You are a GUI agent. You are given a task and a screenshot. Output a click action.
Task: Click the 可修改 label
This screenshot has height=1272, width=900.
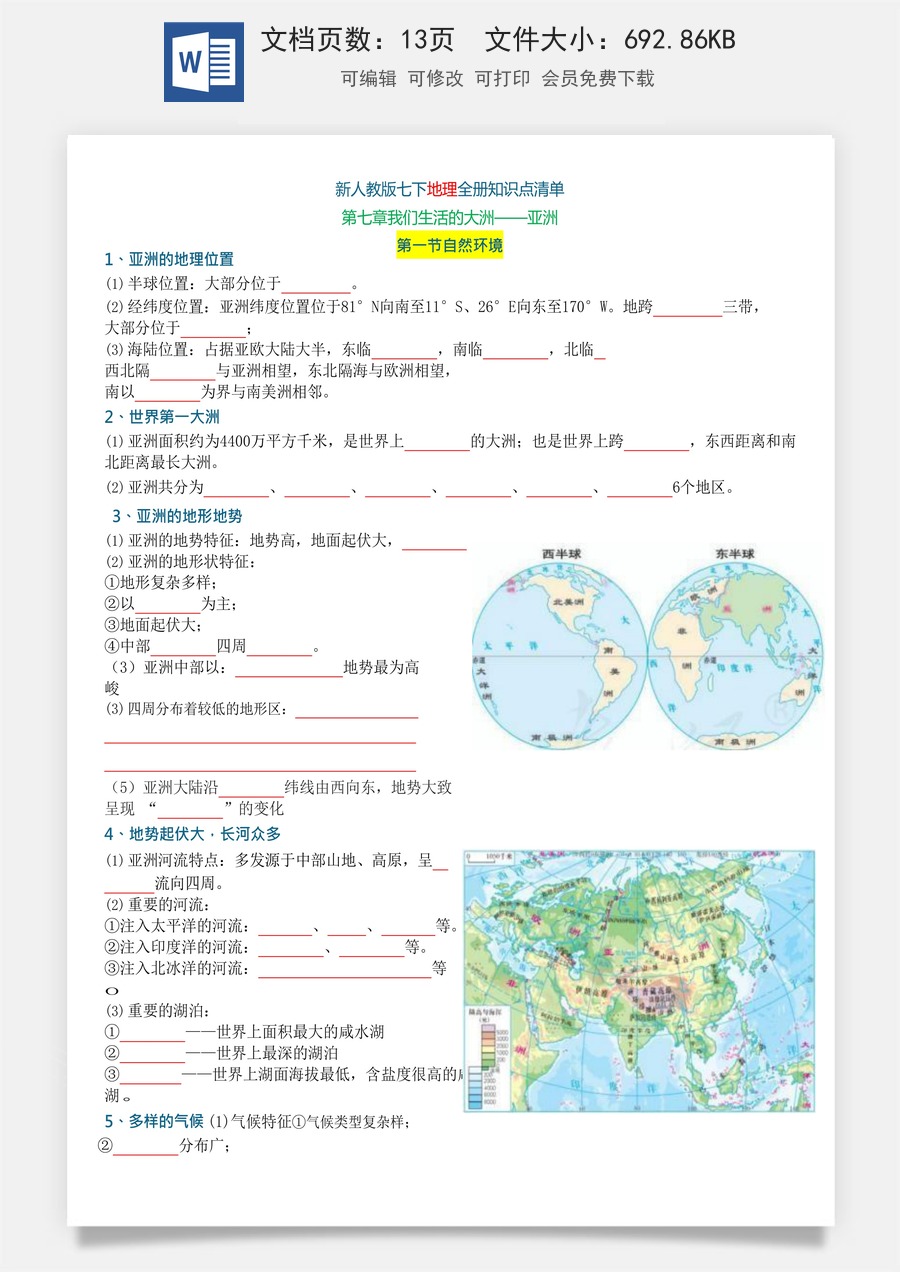(436, 79)
